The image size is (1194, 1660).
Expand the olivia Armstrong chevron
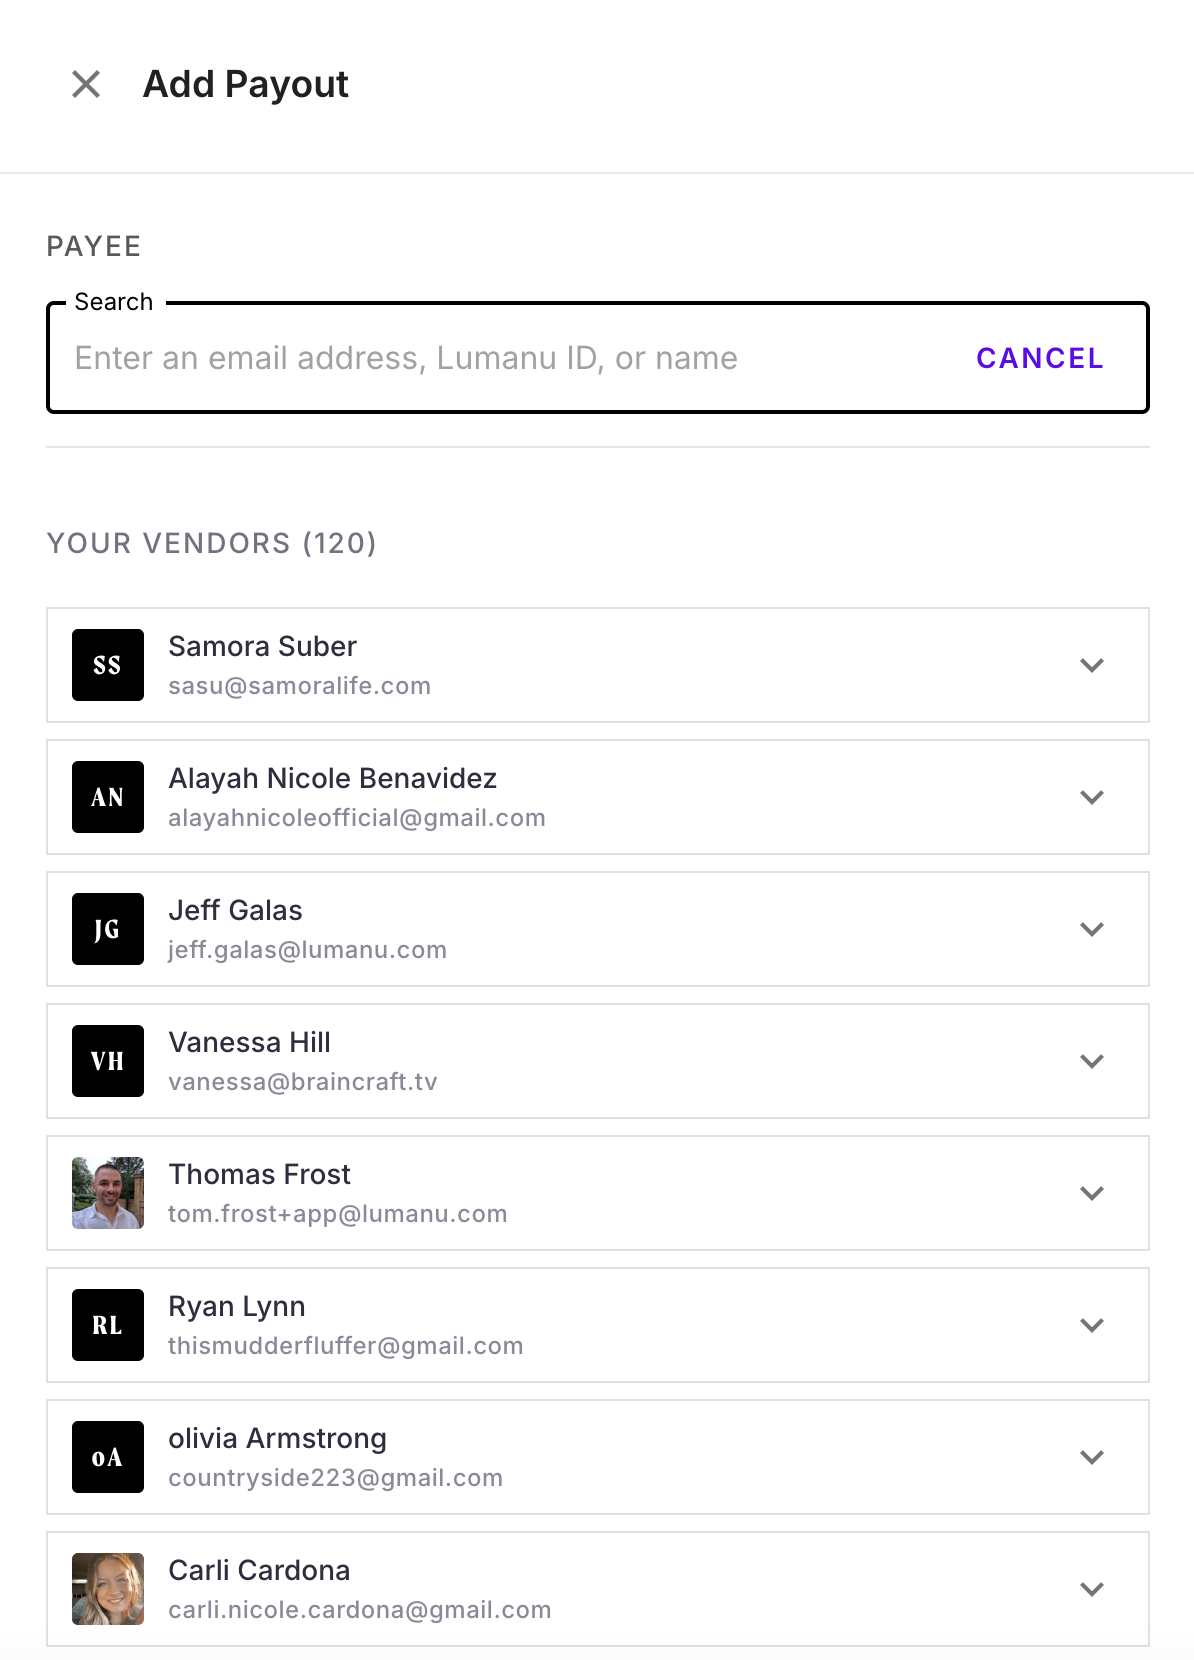point(1092,1457)
